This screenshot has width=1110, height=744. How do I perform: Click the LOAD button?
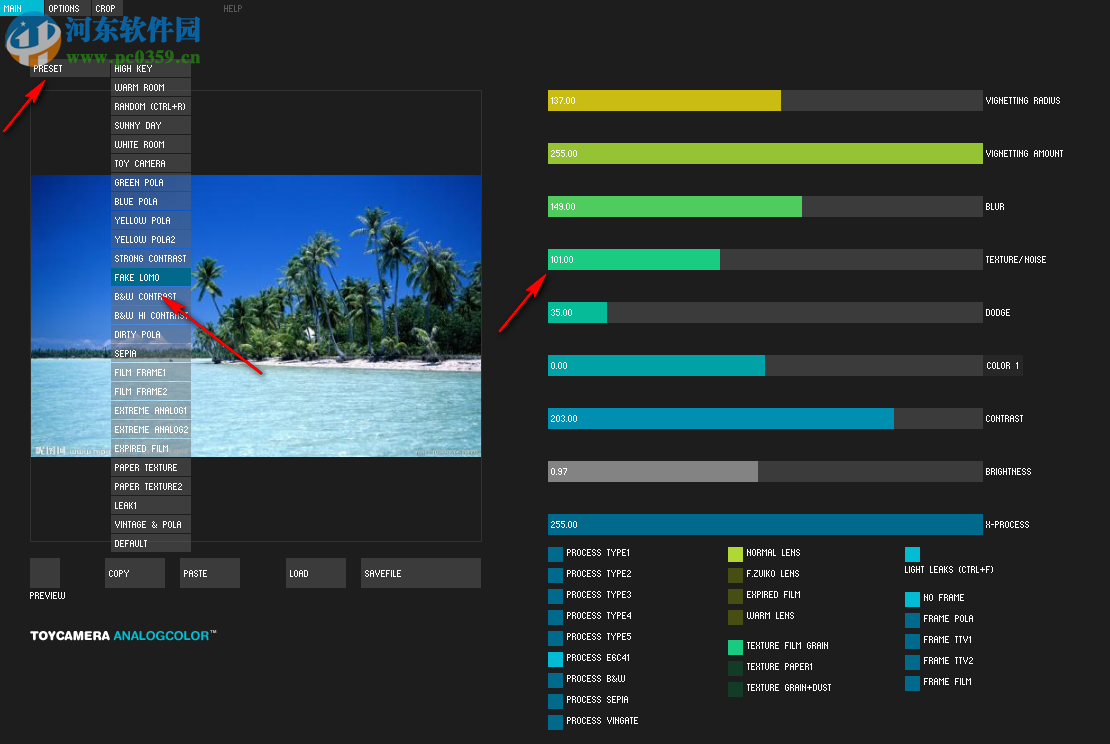click(x=316, y=573)
